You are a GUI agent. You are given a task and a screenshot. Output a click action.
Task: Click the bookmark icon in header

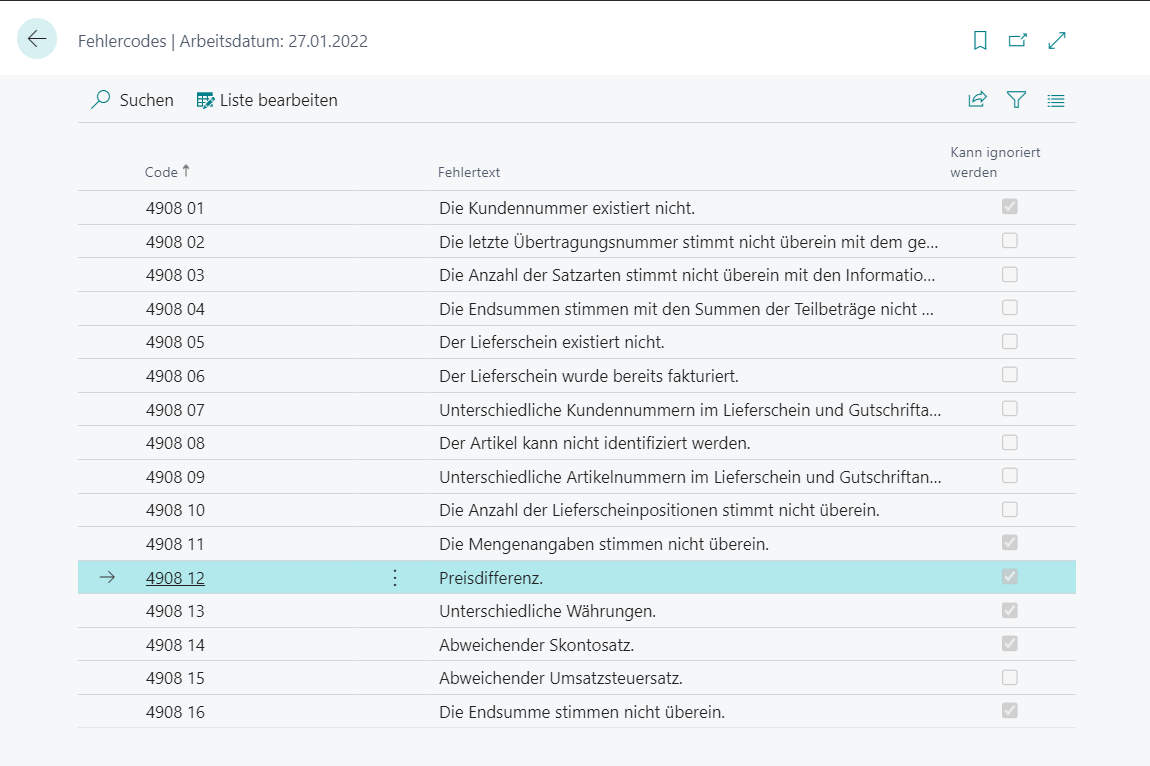(x=980, y=41)
